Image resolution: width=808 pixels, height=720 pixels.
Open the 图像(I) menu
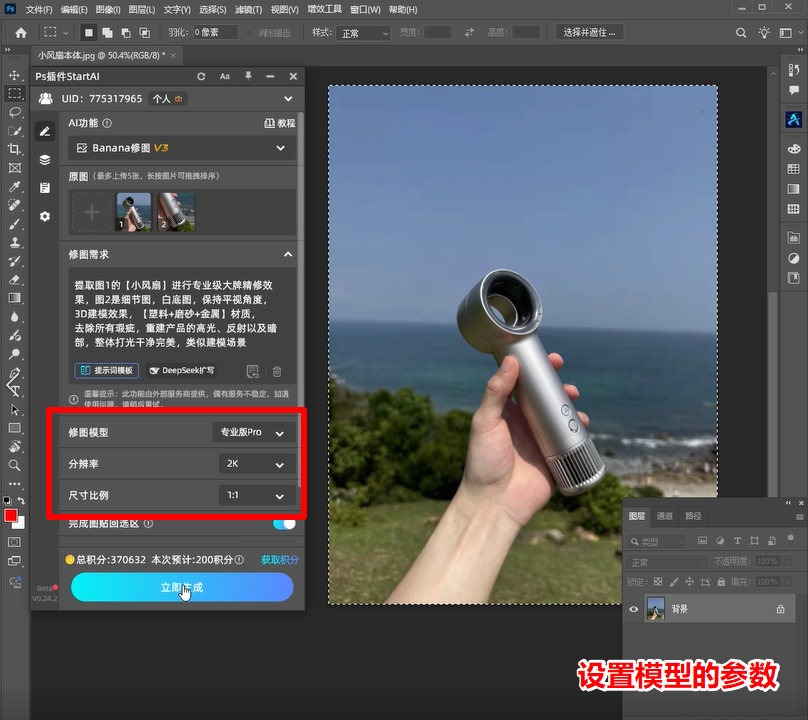[108, 9]
